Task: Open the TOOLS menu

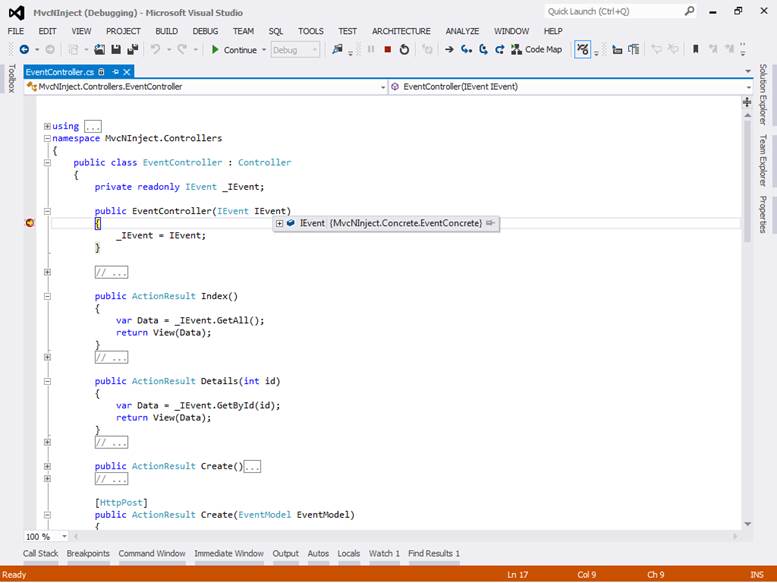Action: click(x=311, y=31)
